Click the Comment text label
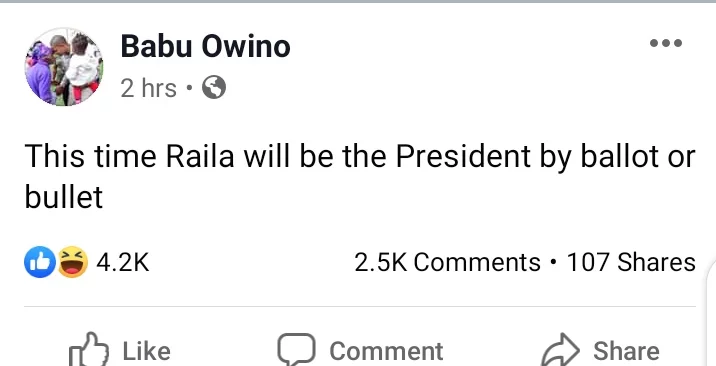 tap(386, 352)
